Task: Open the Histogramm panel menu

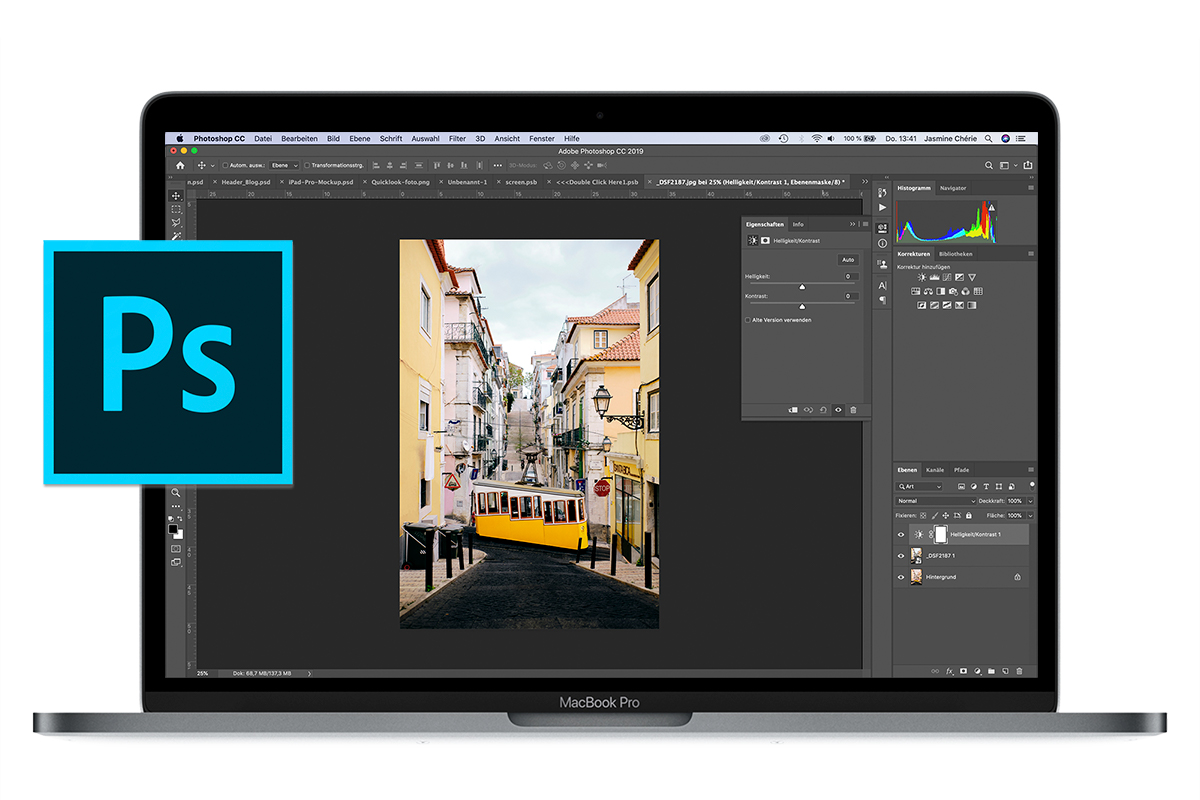Action: (x=1031, y=187)
